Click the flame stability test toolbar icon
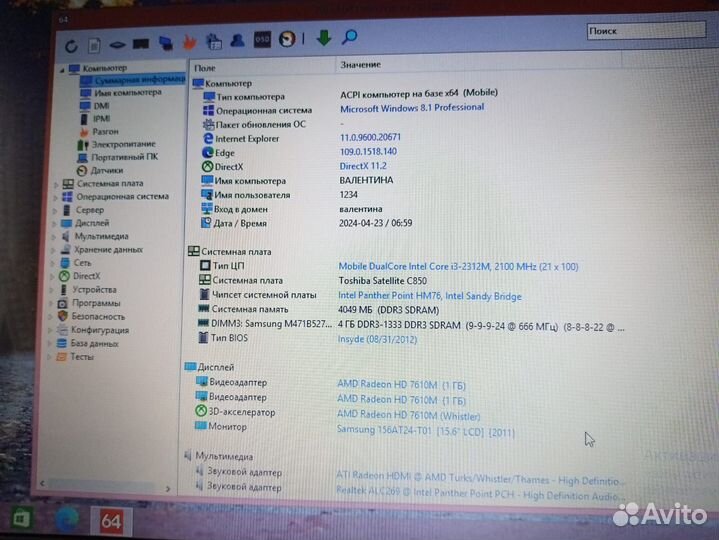719x540 pixels. point(189,42)
